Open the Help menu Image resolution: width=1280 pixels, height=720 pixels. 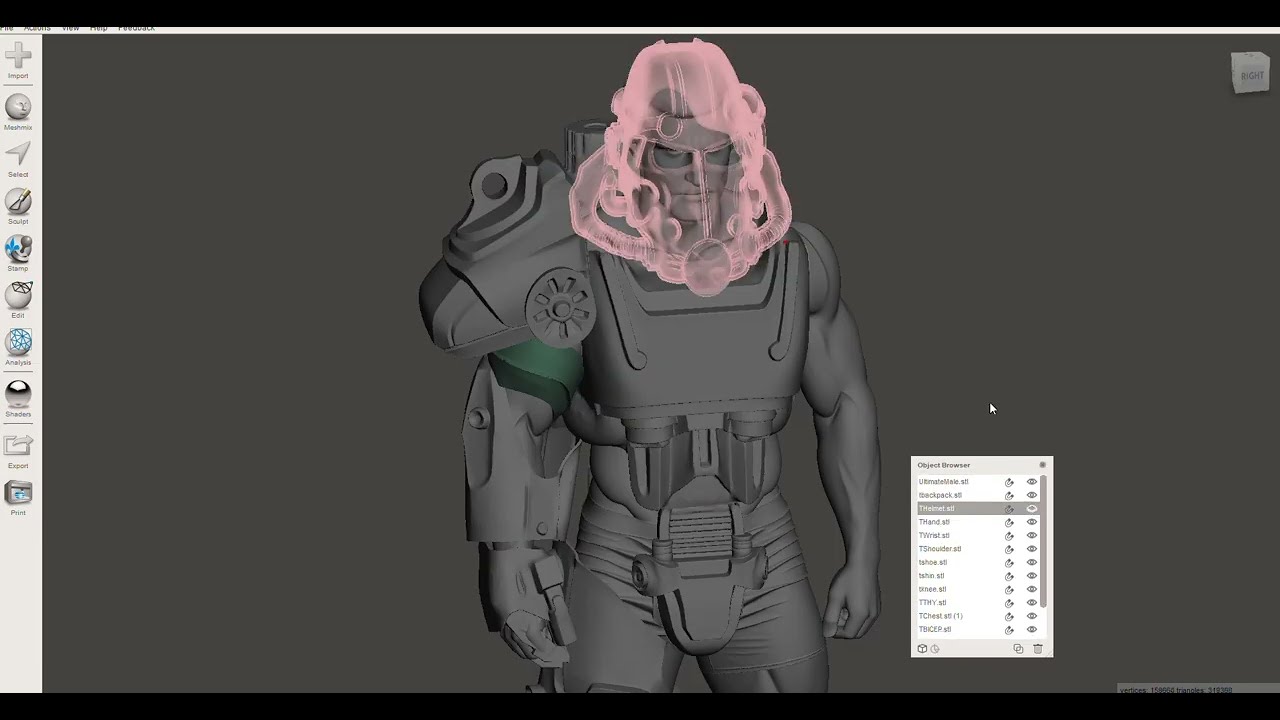(x=98, y=29)
